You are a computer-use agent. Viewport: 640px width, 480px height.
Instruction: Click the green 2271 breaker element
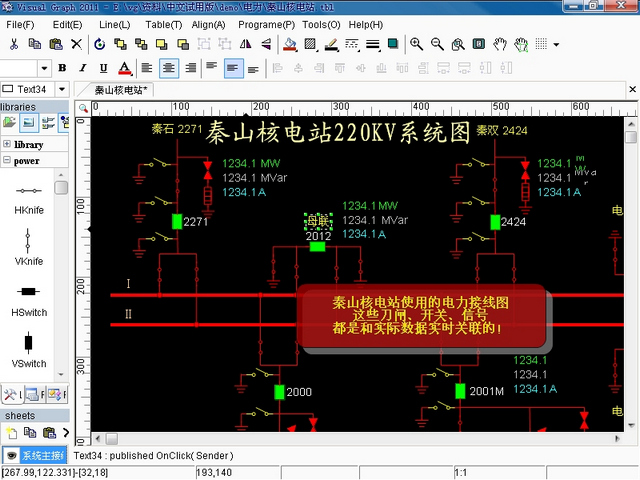[x=177, y=221]
